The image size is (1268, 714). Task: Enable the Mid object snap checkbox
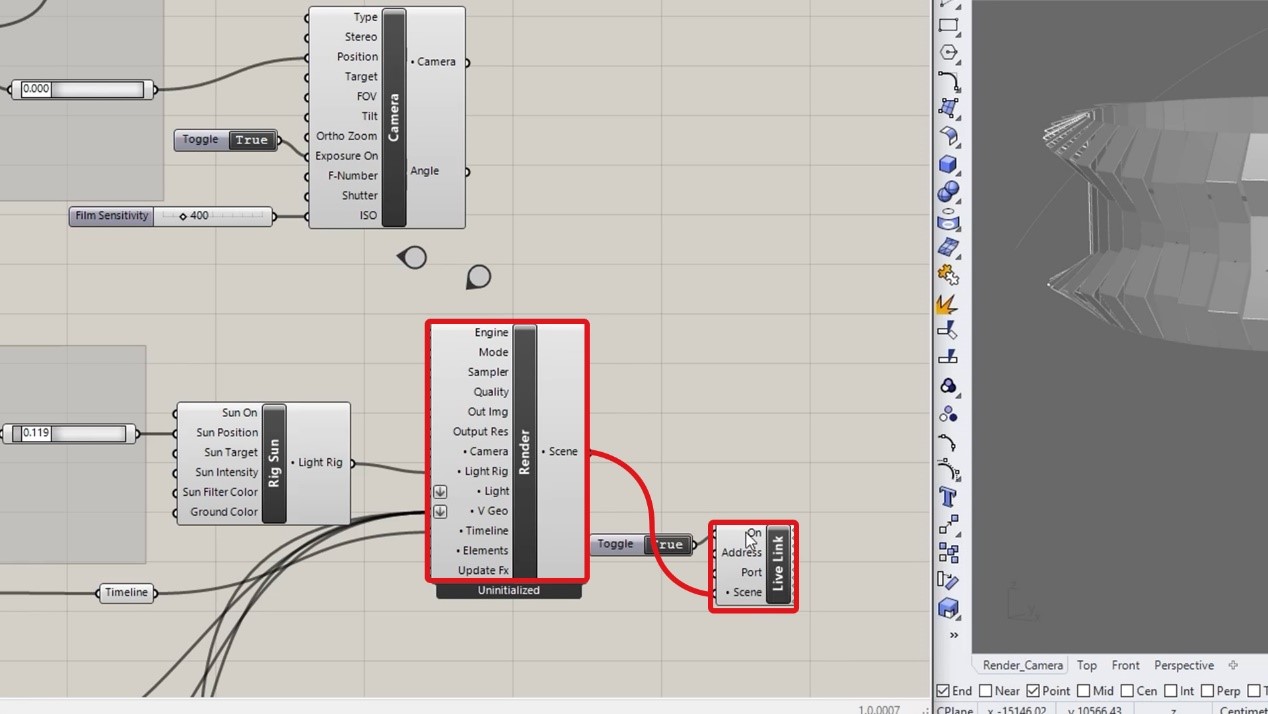1083,691
